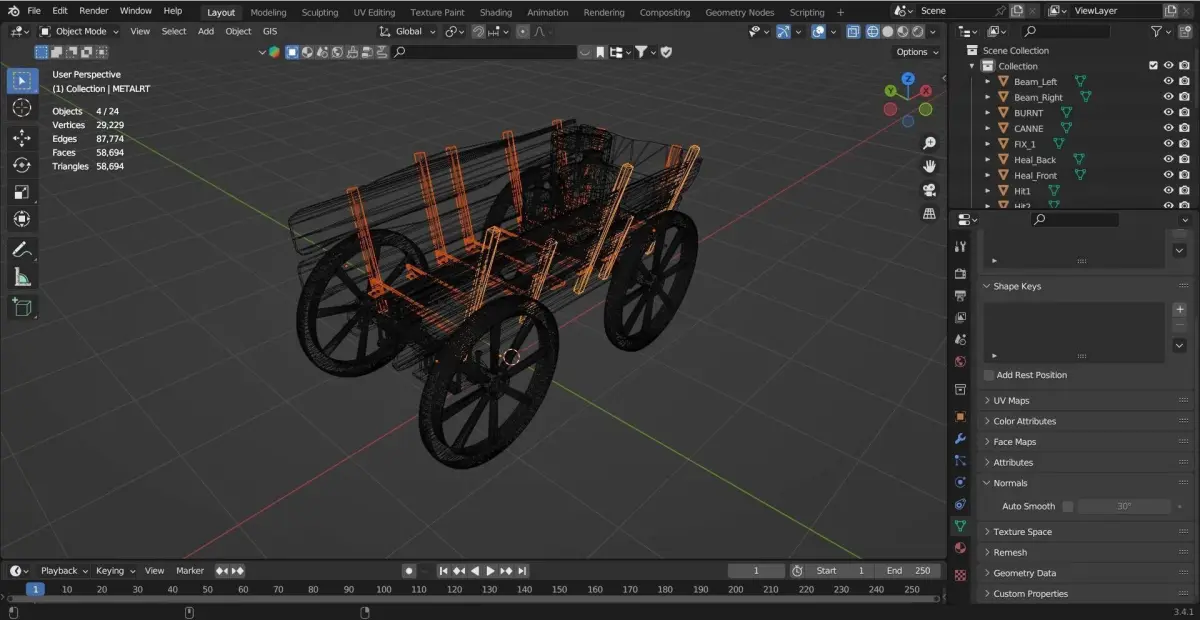Open the Output properties tab

tap(960, 296)
